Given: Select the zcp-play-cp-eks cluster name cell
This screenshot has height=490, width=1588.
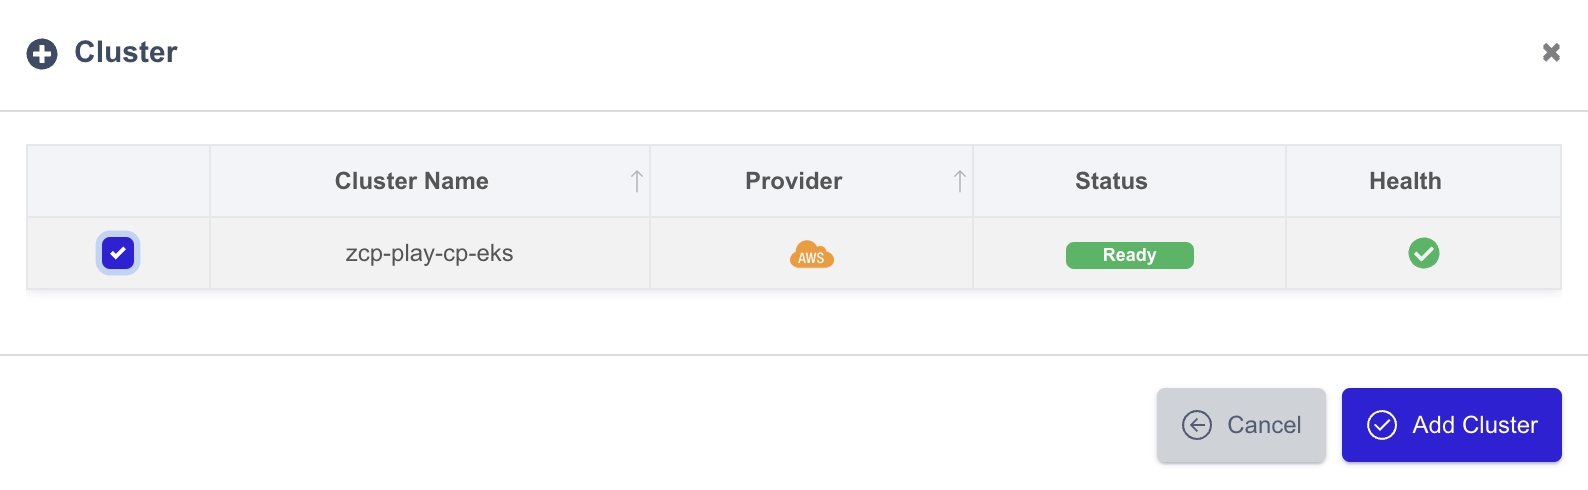Looking at the screenshot, I should click(430, 253).
